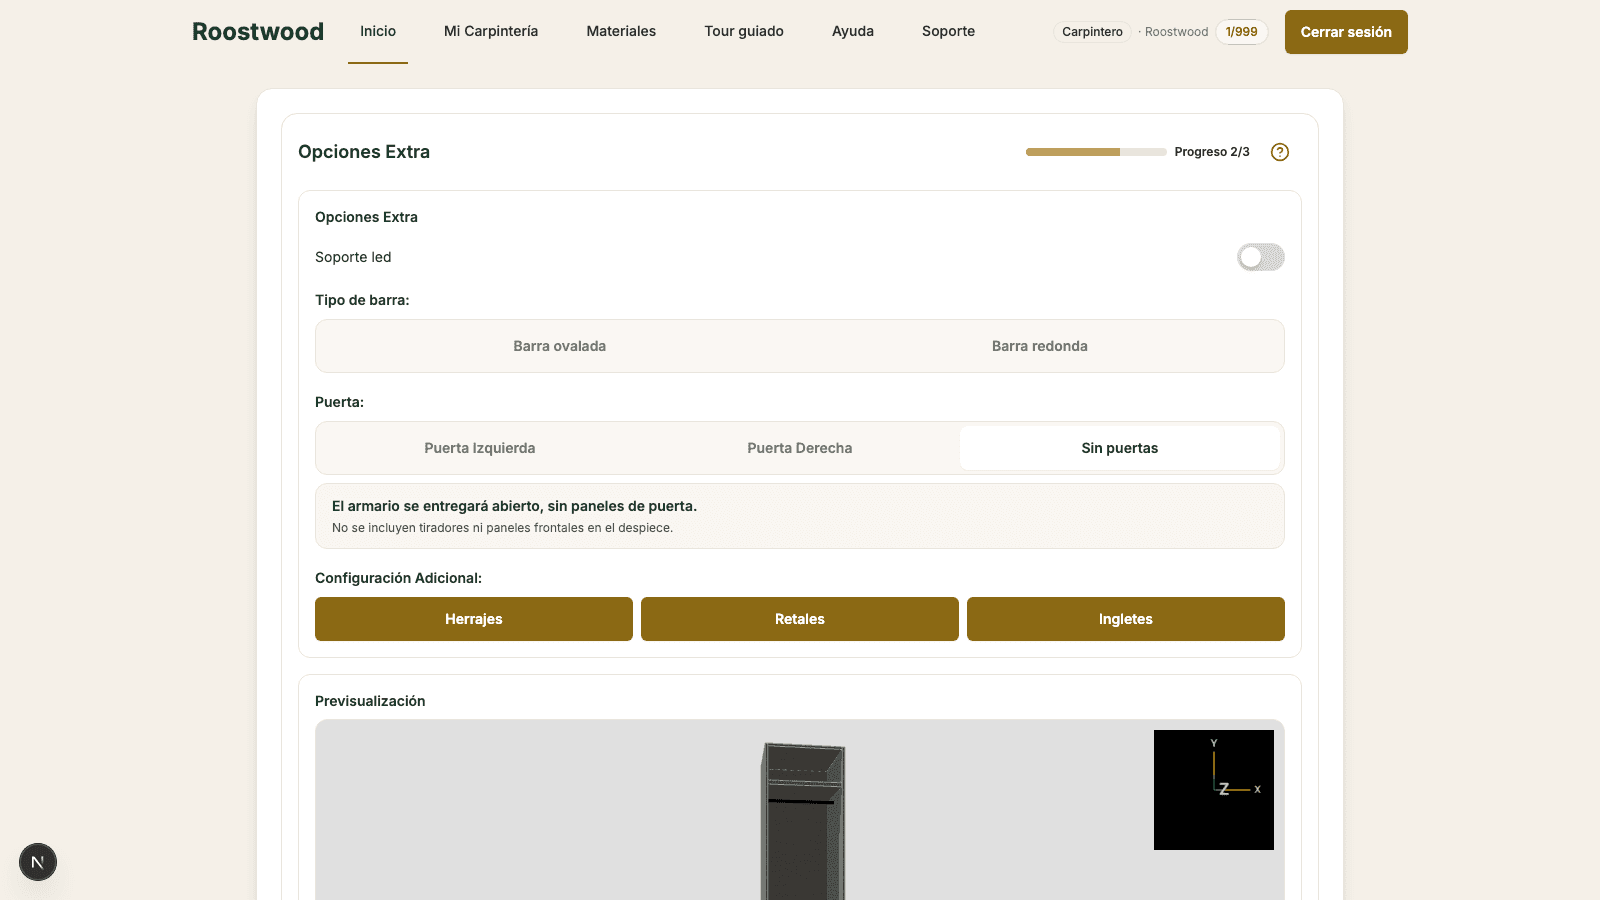
Task: Open the Herrajes configuration
Action: [474, 619]
